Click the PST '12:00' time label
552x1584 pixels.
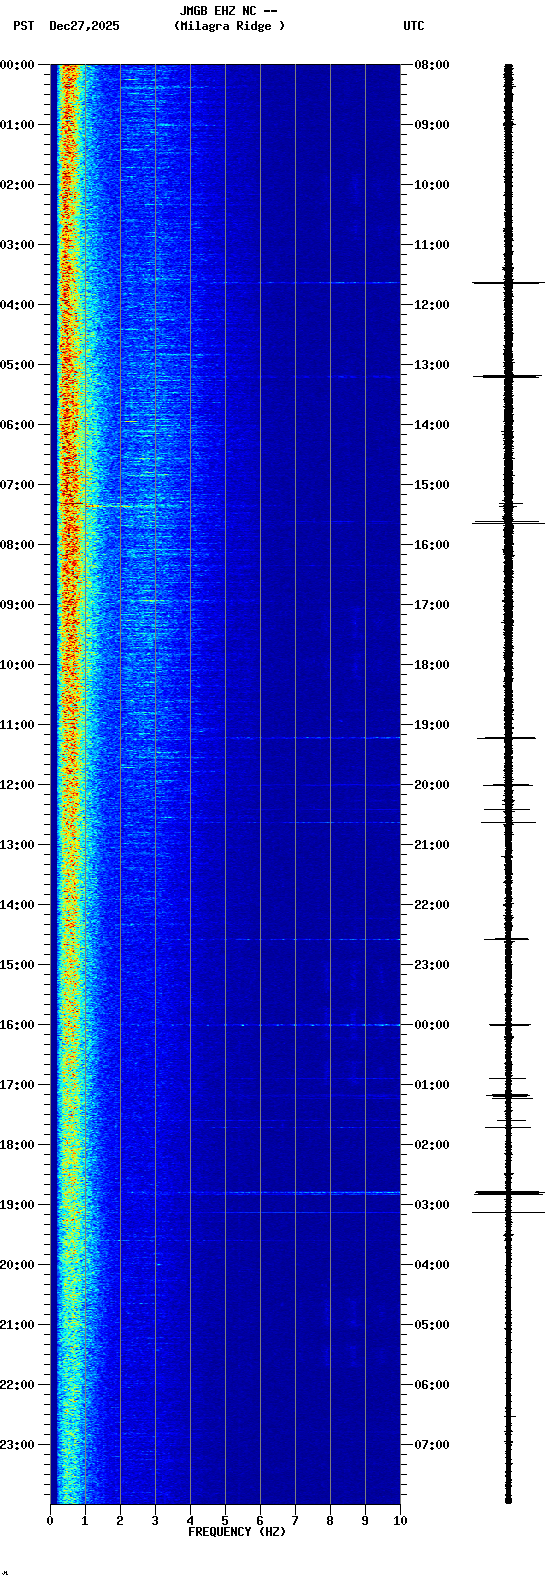coord(17,785)
